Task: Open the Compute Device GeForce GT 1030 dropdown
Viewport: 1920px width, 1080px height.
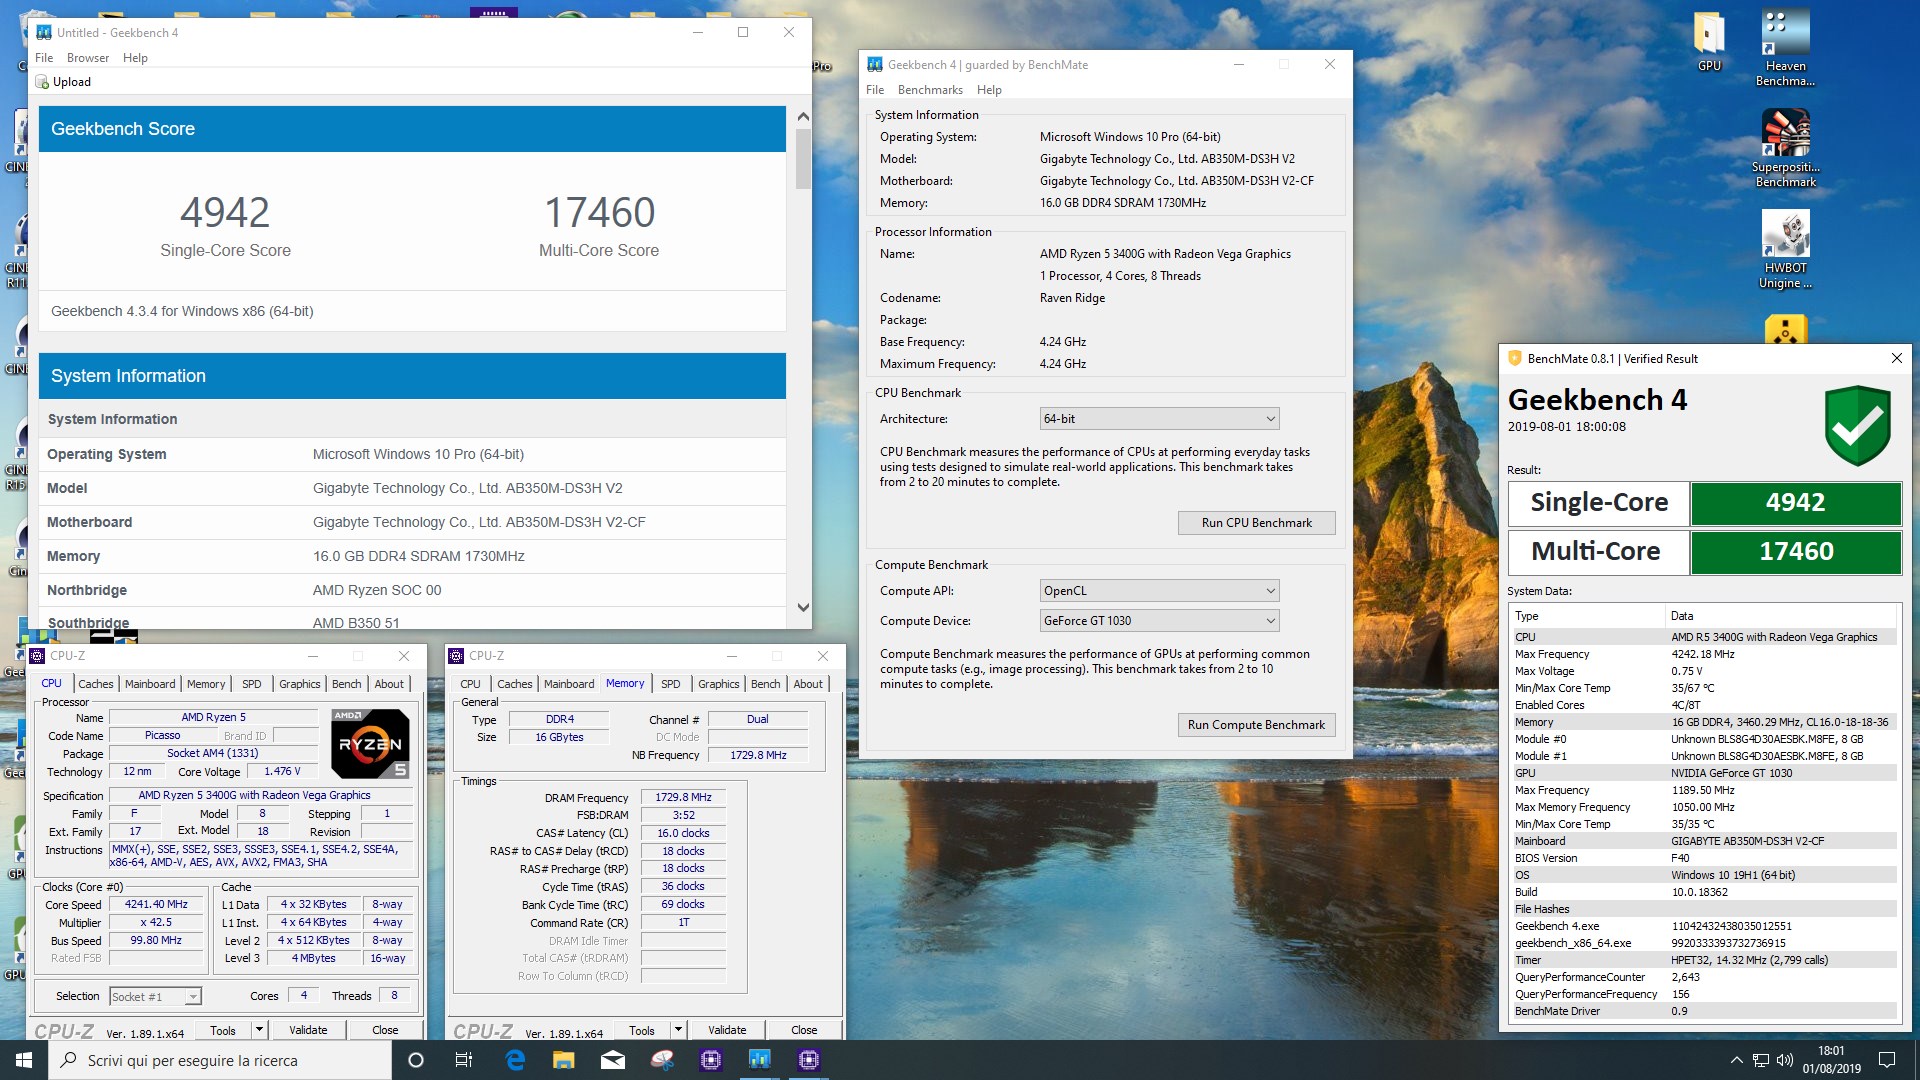Action: point(1160,621)
